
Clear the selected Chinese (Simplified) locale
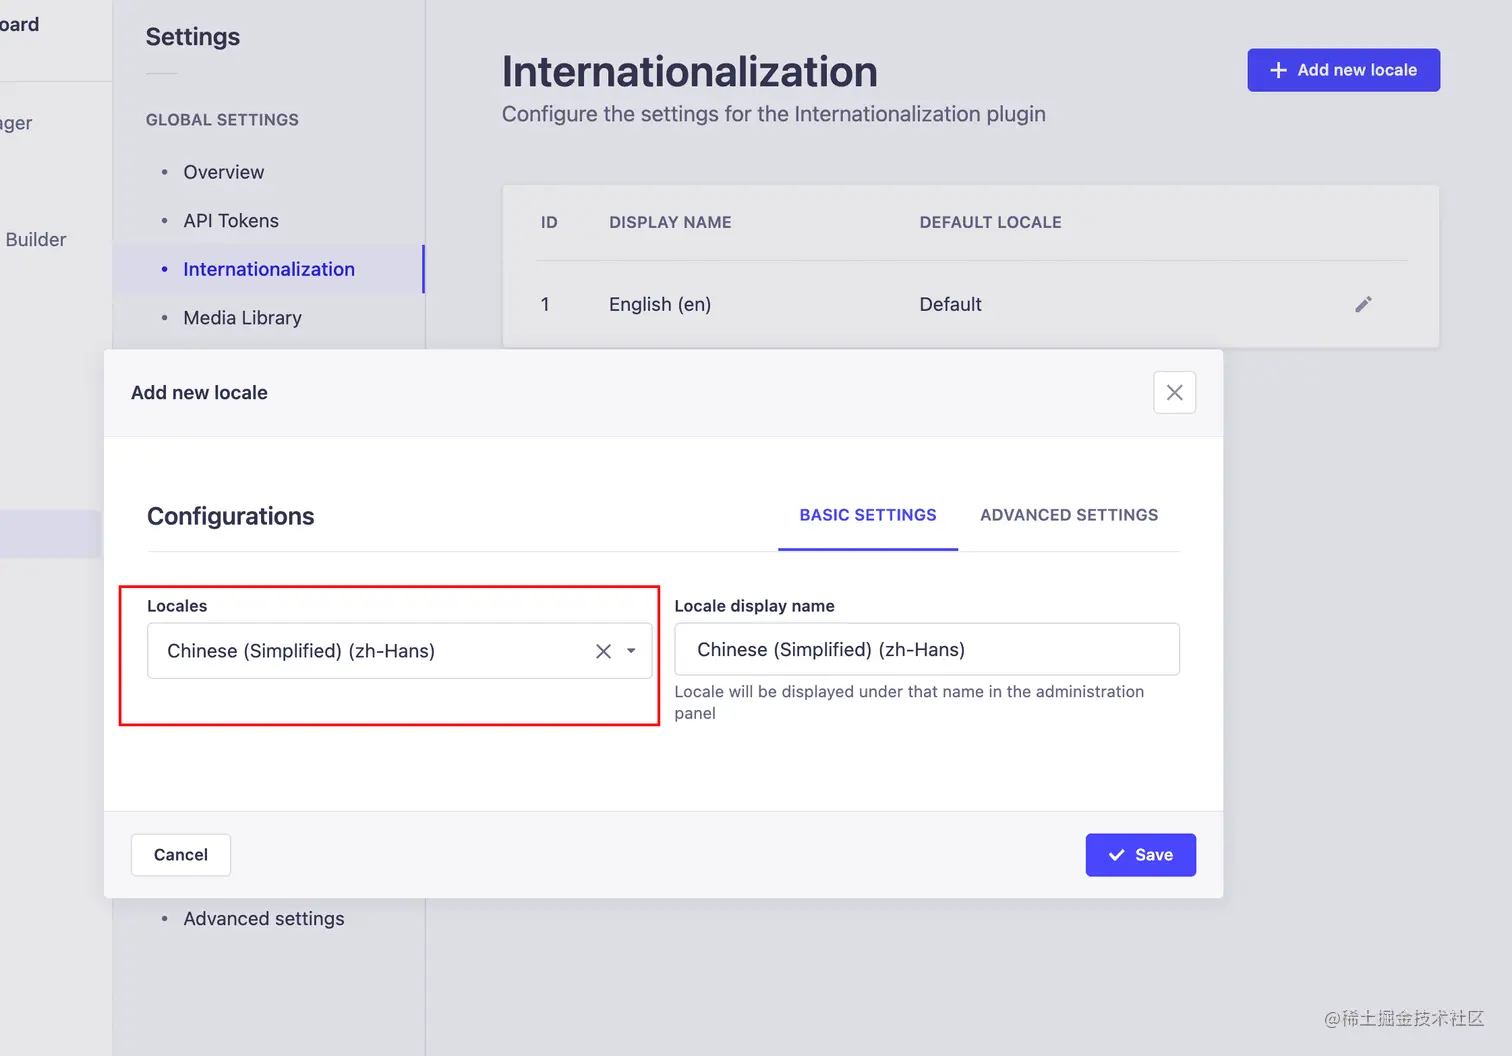(603, 651)
